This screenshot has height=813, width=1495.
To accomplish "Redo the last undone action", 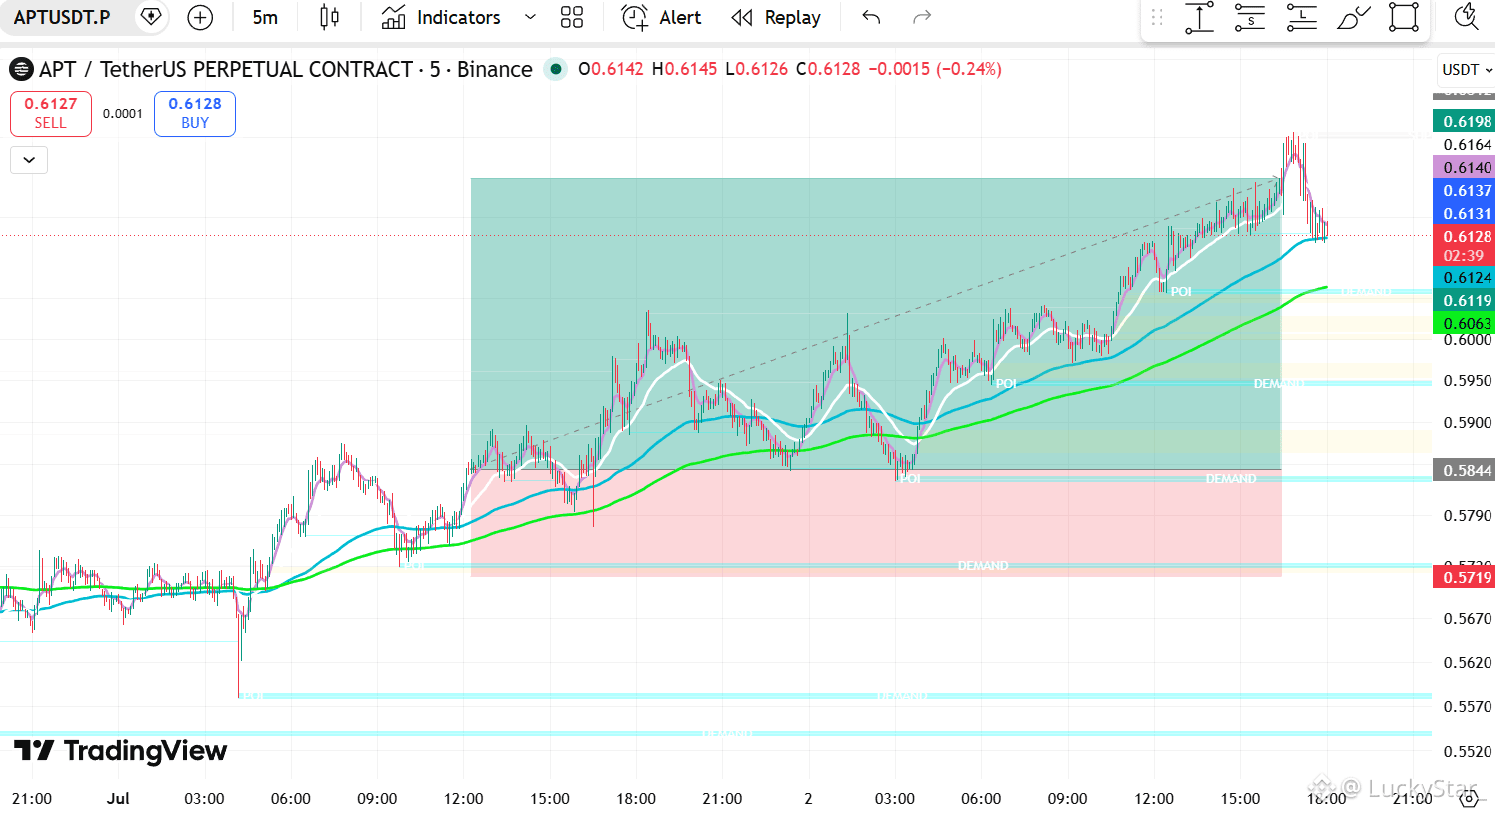I will [922, 17].
